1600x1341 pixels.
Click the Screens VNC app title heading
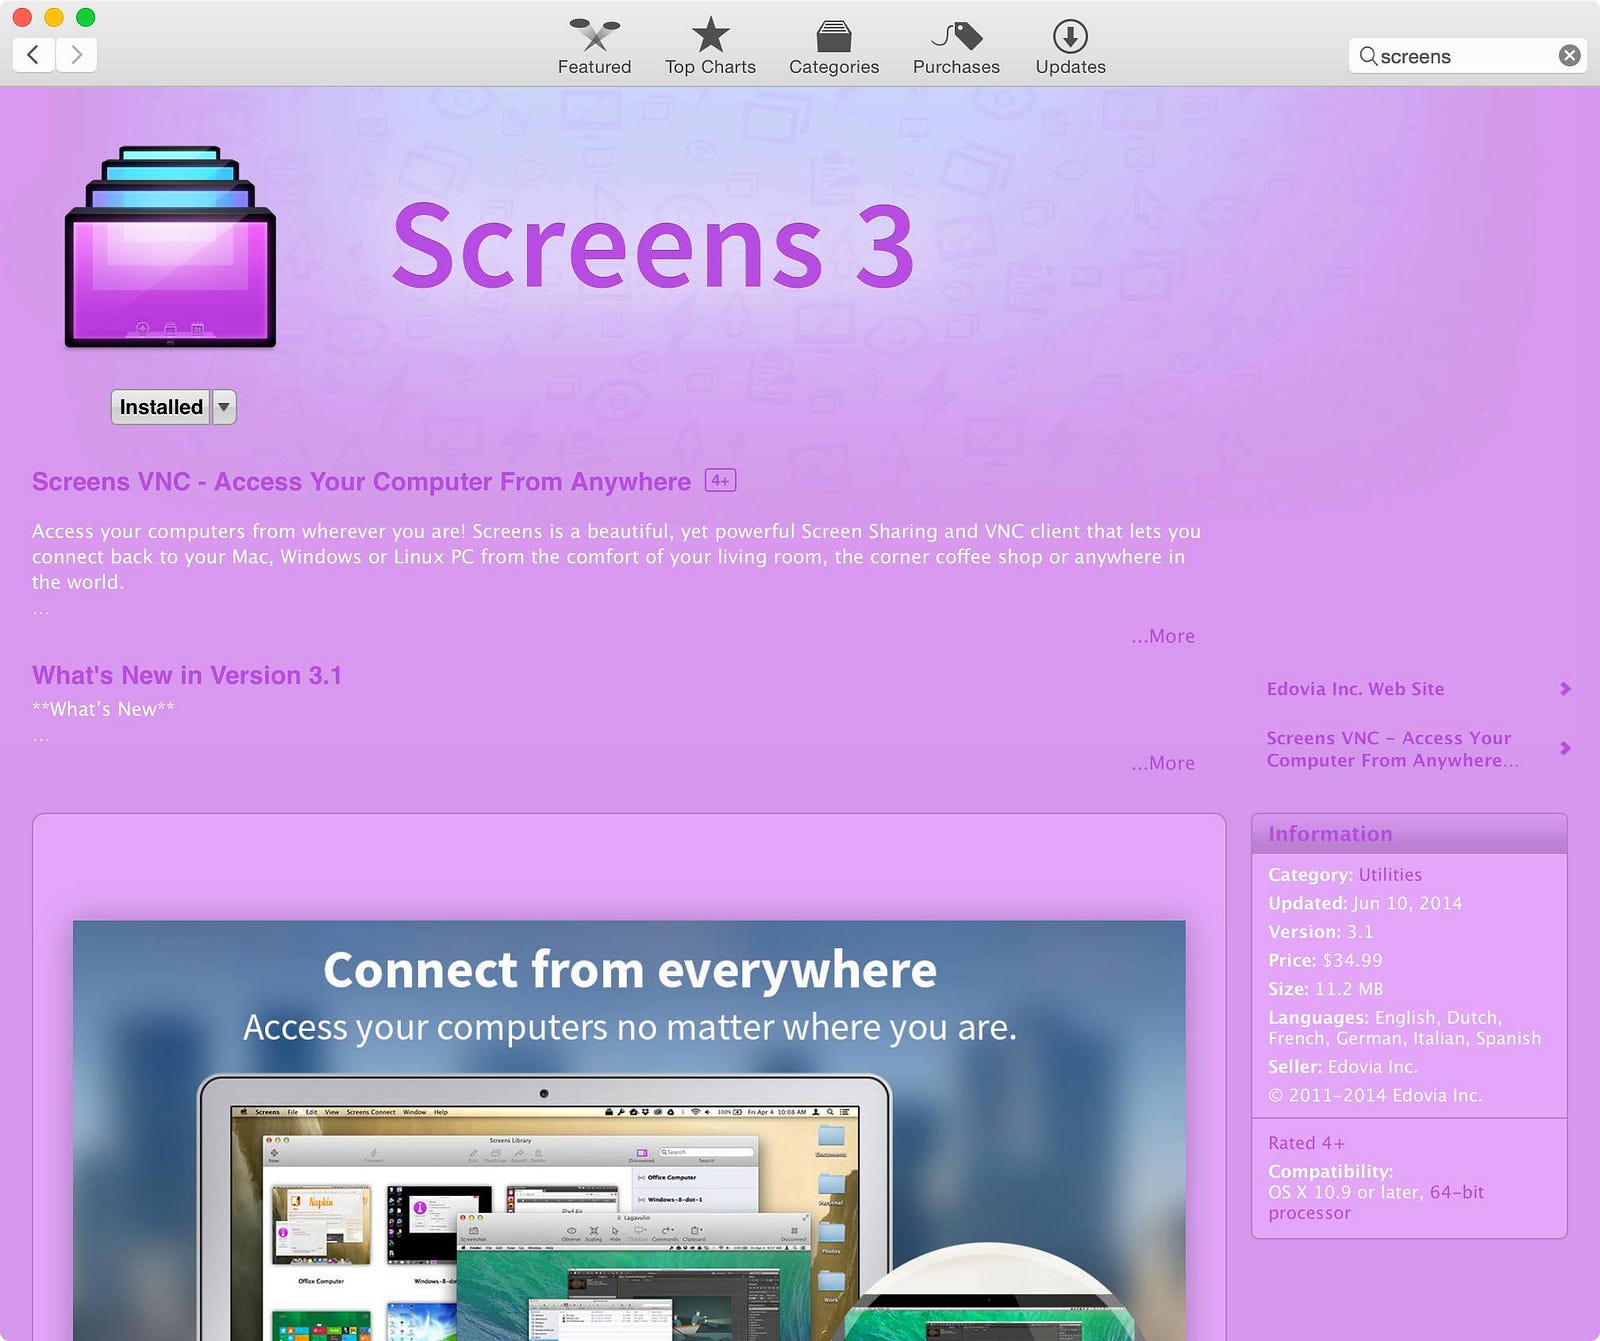pos(361,481)
